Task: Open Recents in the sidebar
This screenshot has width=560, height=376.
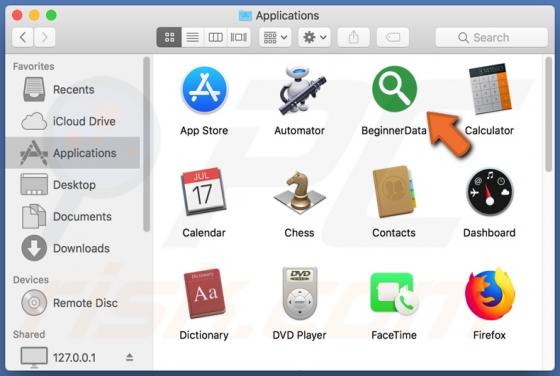Action: coord(72,89)
